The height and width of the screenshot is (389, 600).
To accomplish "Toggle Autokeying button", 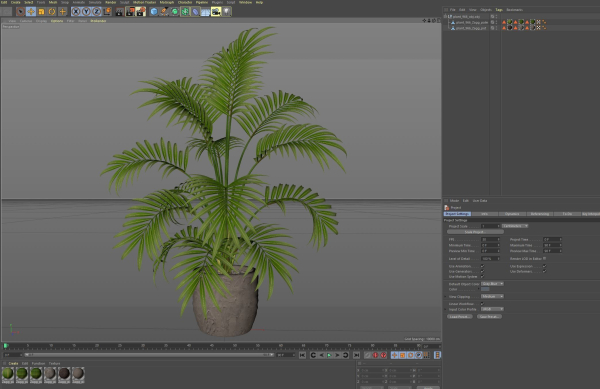I will tap(383, 355).
